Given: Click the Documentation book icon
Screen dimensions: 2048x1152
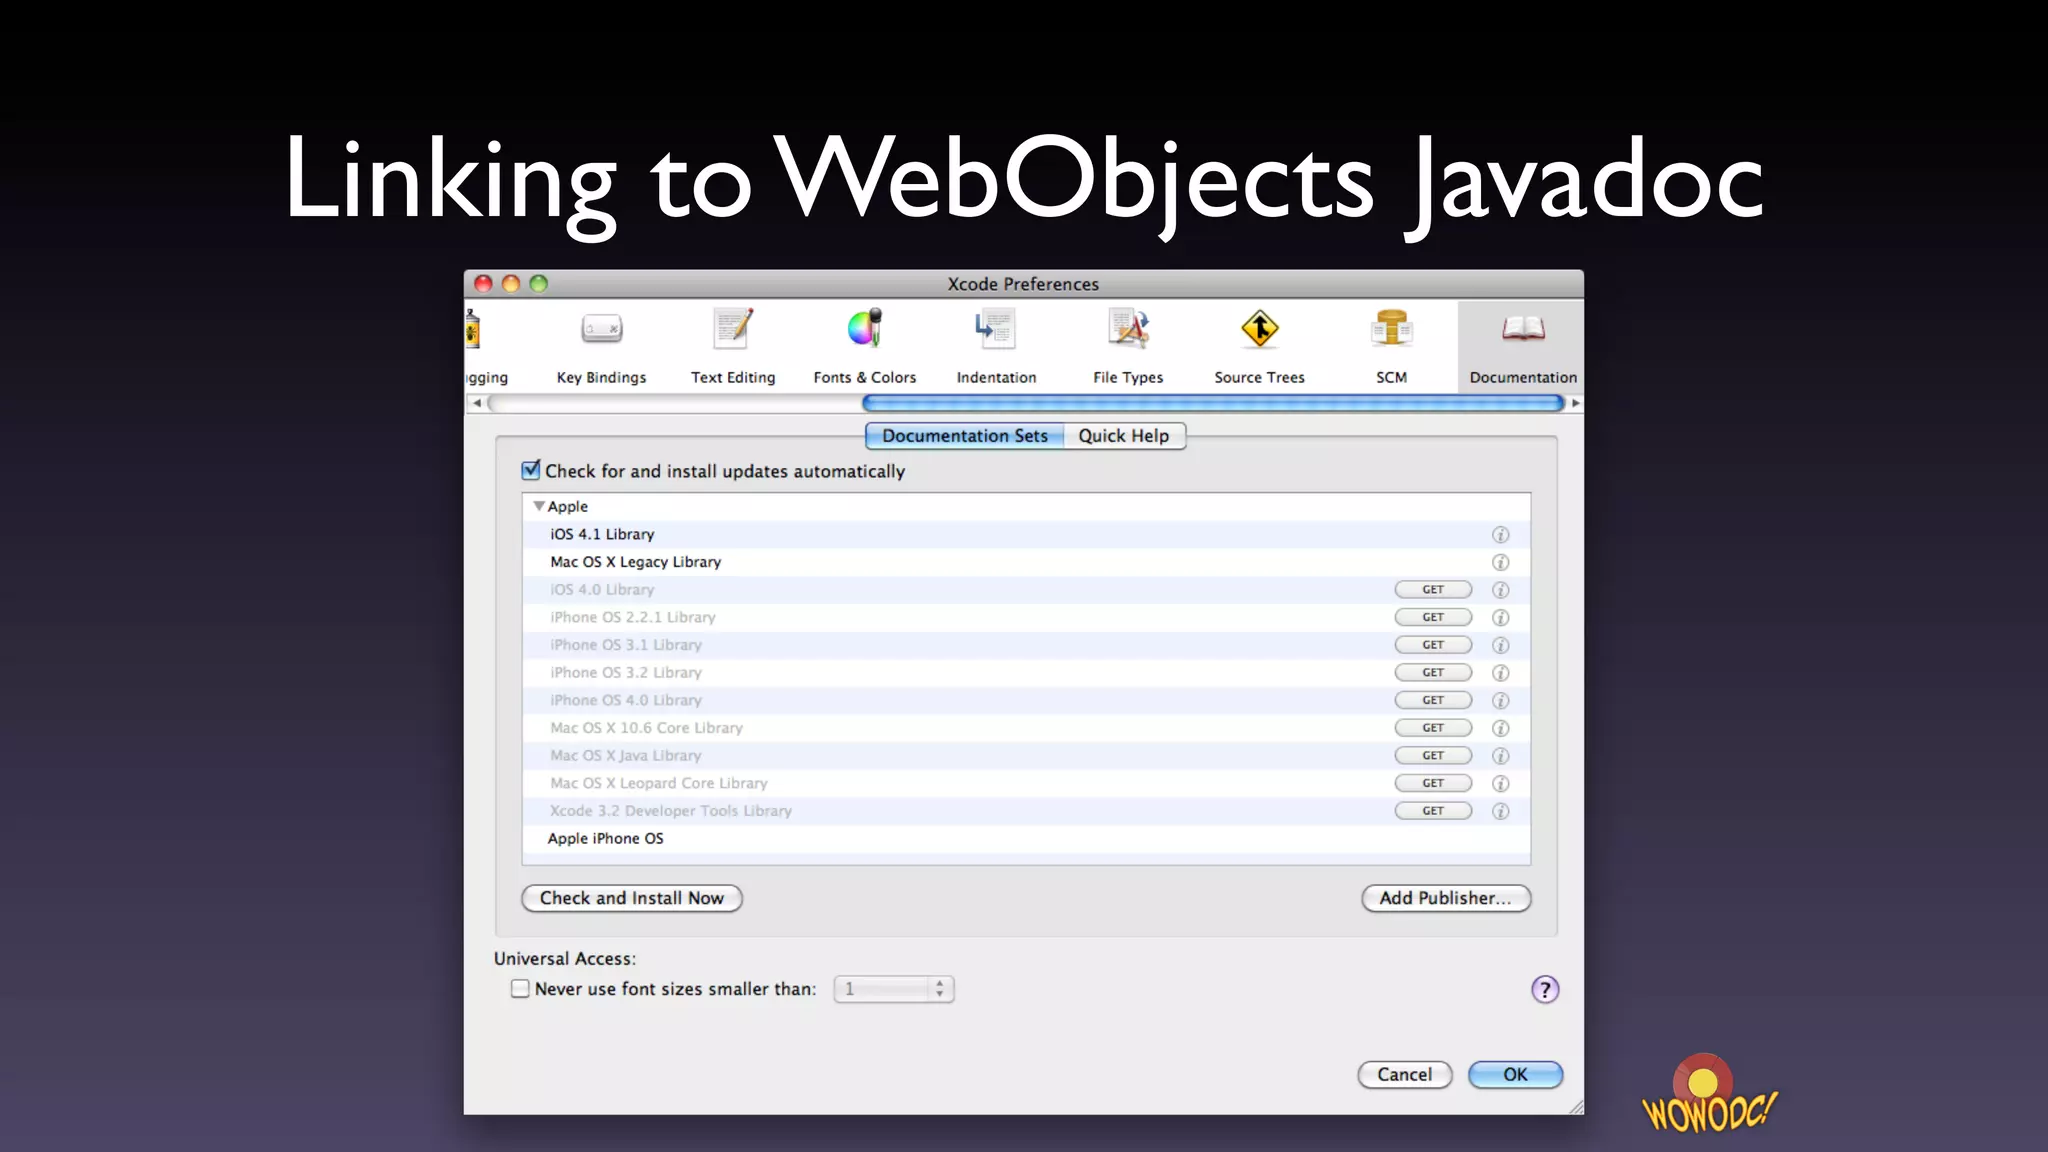Looking at the screenshot, I should tap(1522, 330).
